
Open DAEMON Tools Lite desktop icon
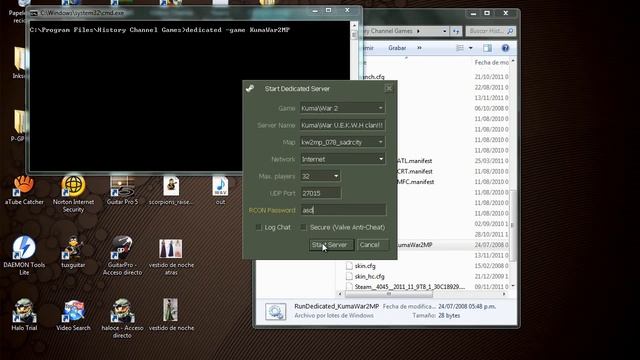point(24,247)
